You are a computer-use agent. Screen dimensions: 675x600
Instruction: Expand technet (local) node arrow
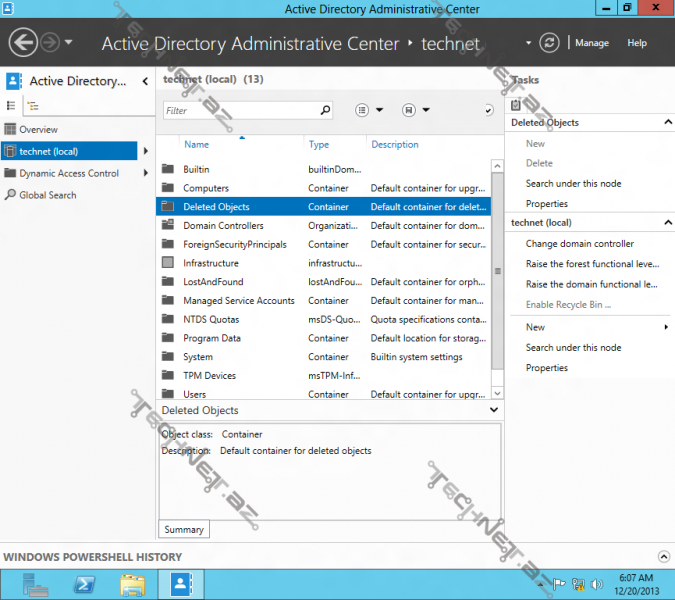coord(146,151)
